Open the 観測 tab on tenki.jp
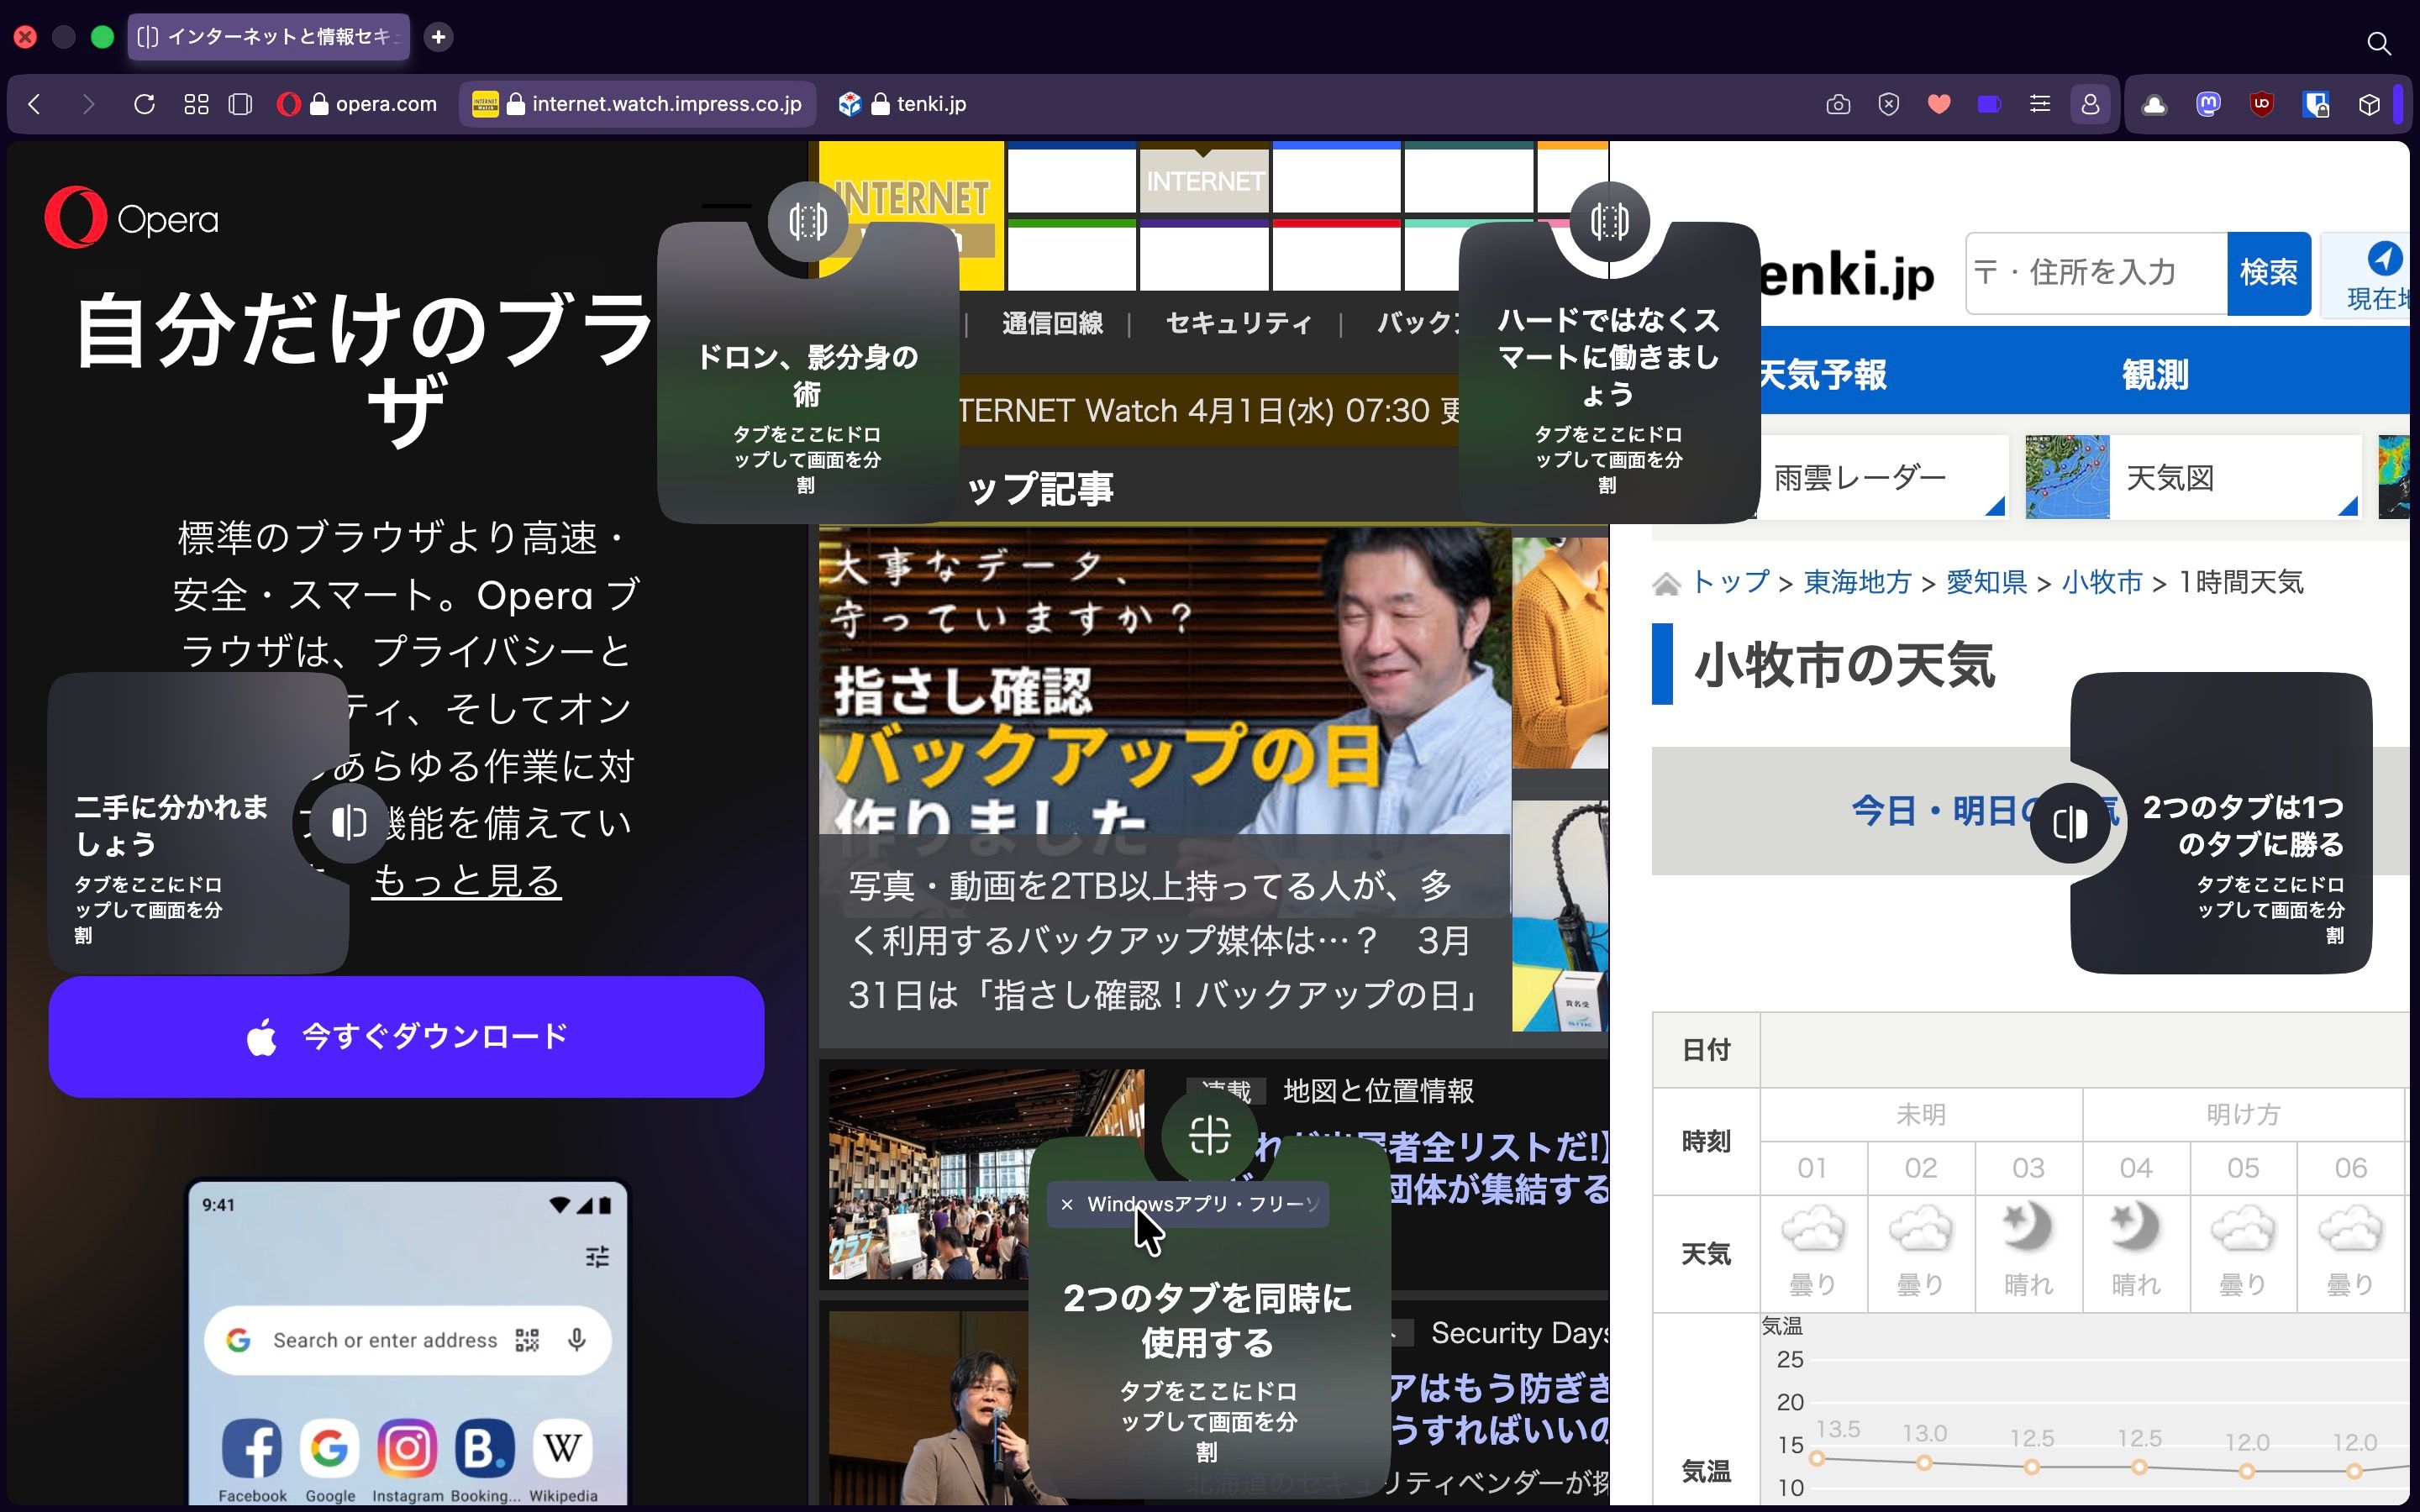Viewport: 2420px width, 1512px height. (x=2155, y=374)
